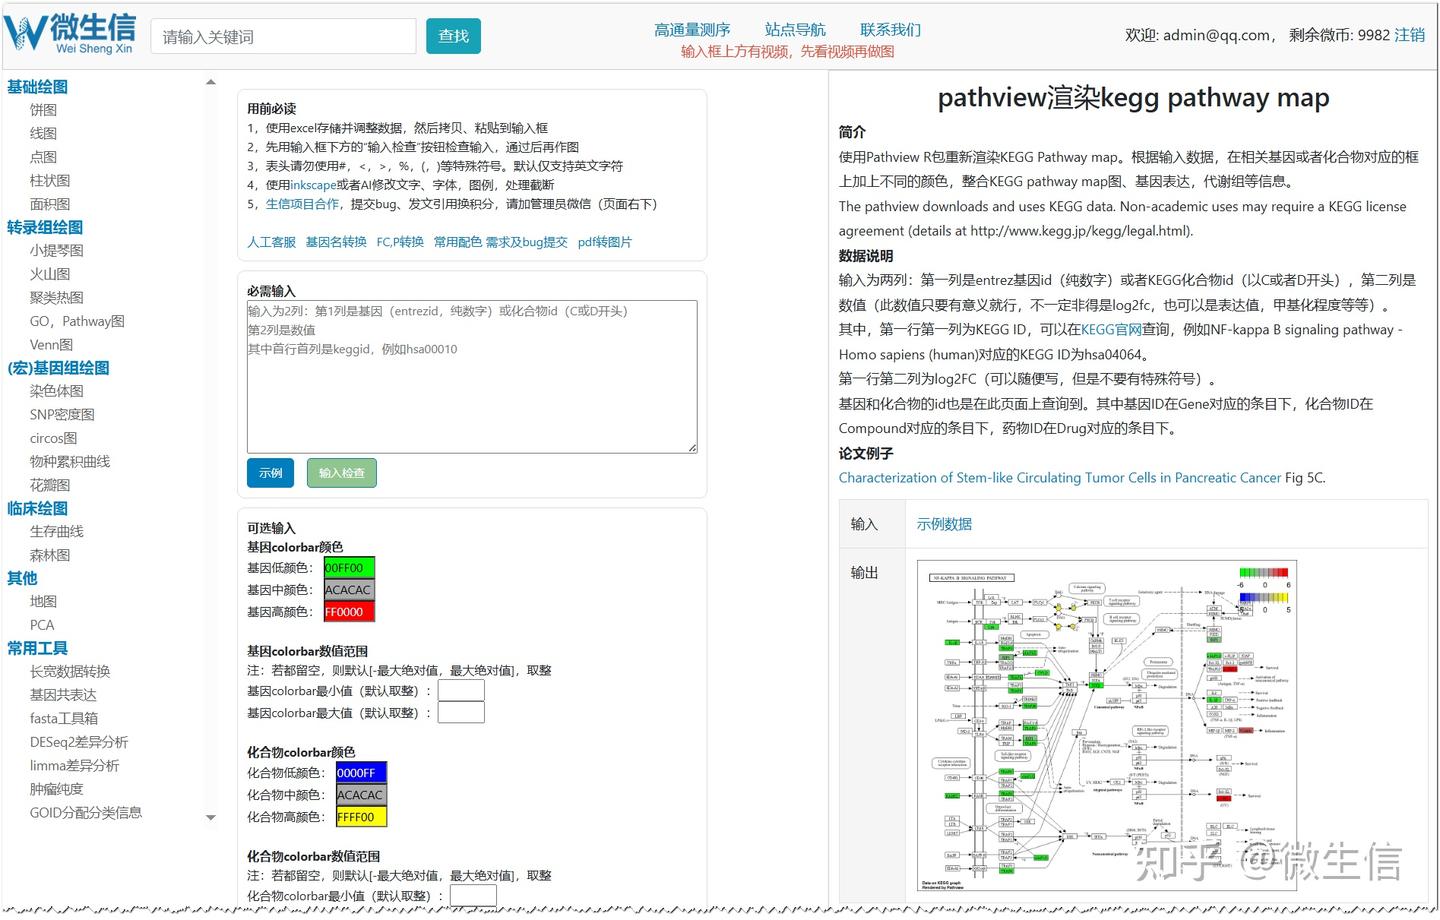Select 花瓣图 in the sidebar

pyautogui.click(x=50, y=485)
